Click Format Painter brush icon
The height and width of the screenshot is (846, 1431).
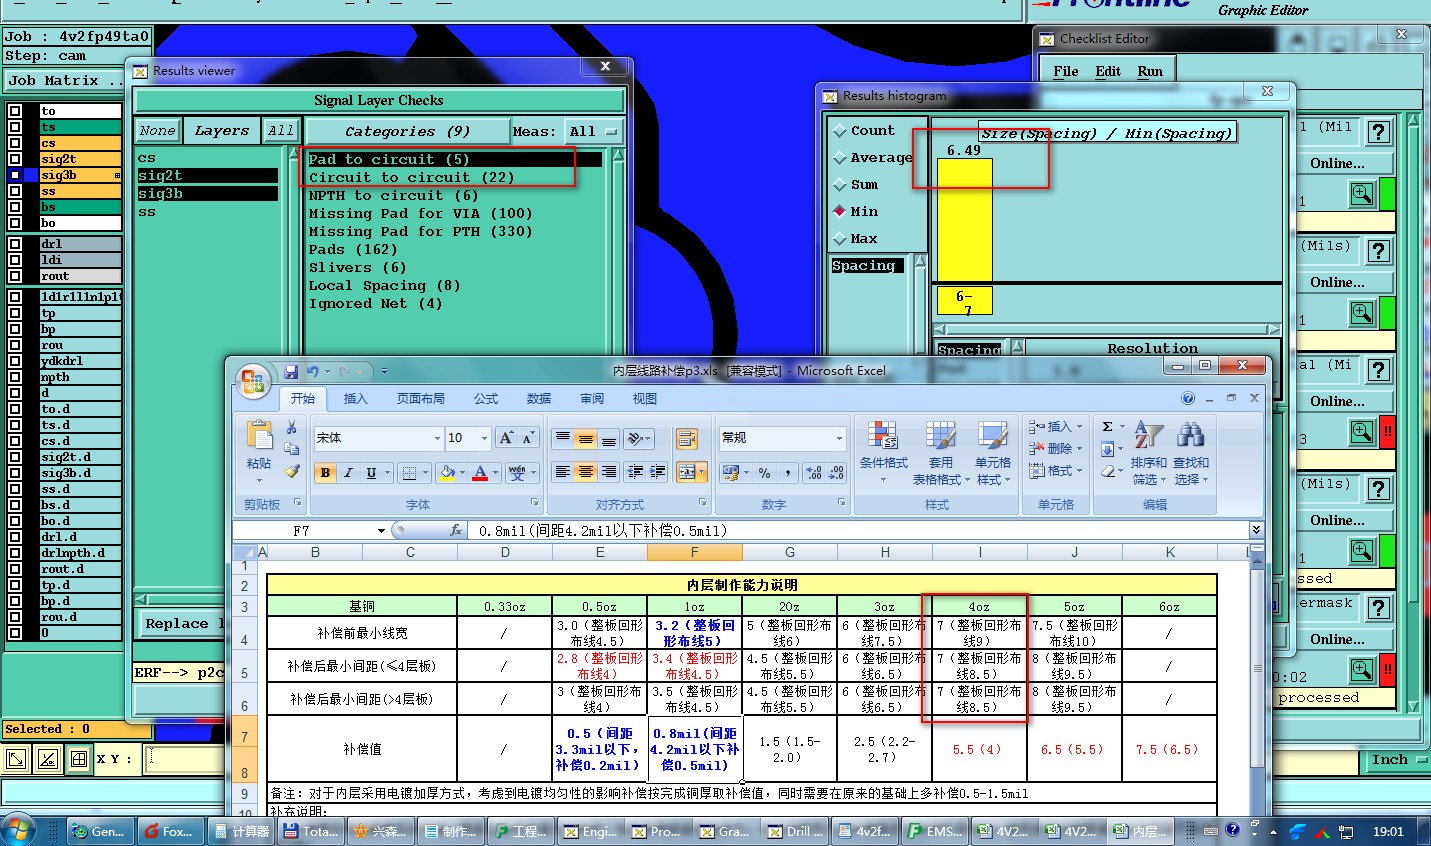(x=292, y=471)
